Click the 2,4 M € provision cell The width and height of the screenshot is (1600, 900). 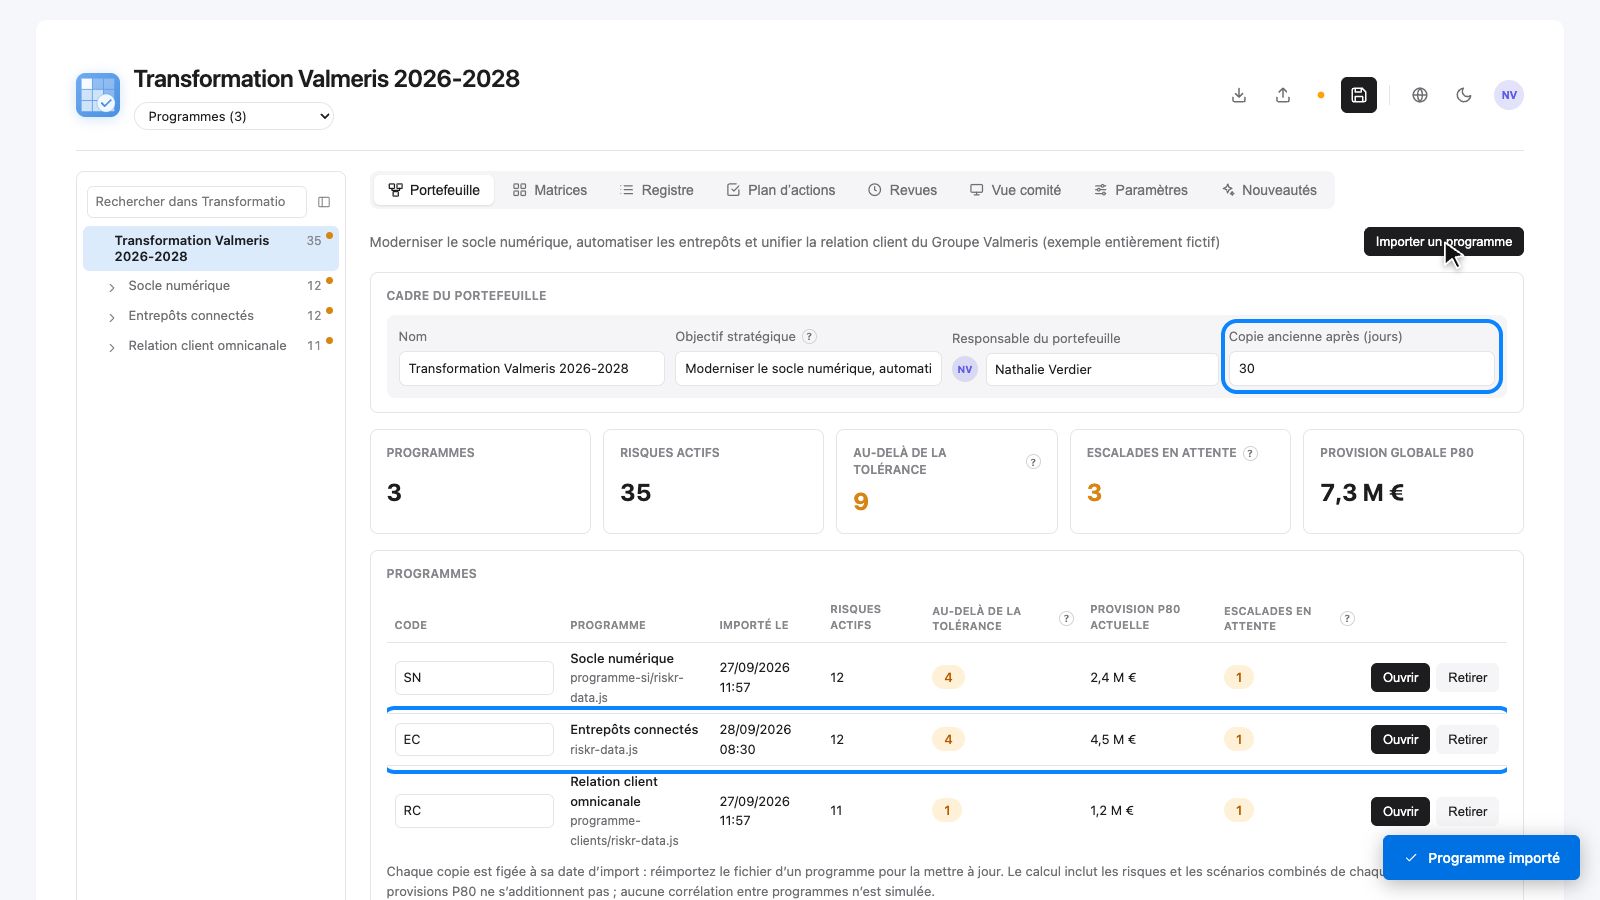coord(1113,677)
